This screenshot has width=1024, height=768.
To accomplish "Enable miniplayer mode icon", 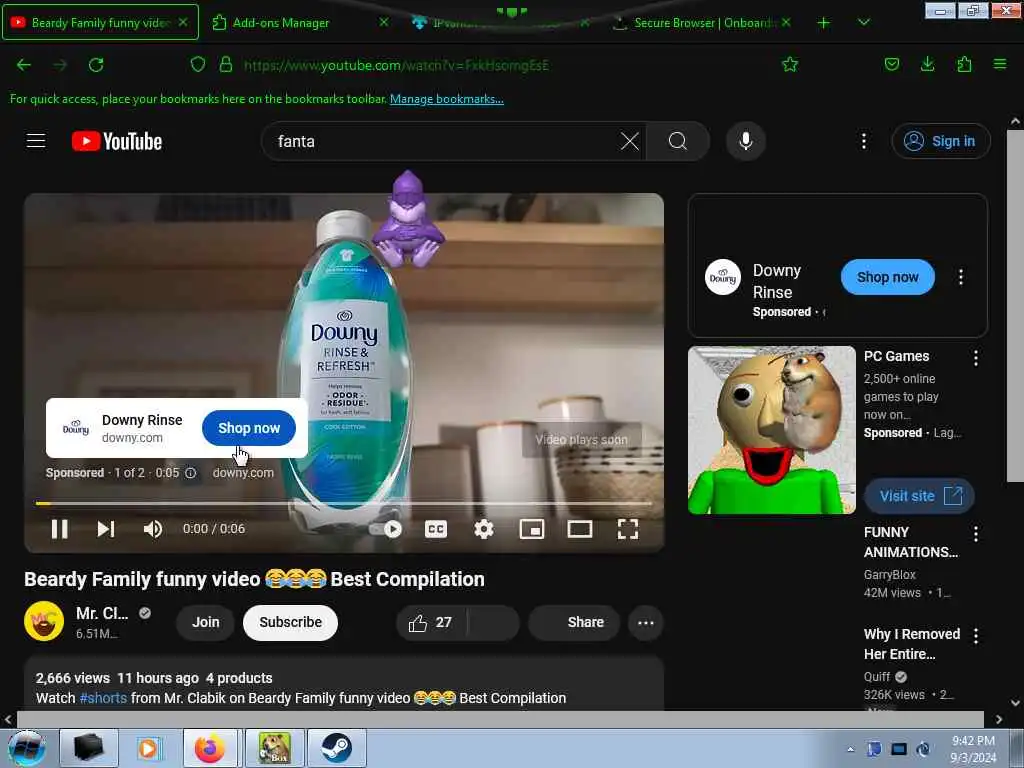I will [532, 529].
